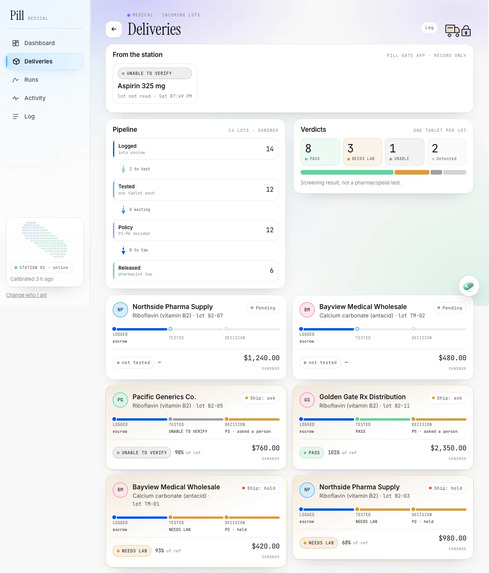Screen dimensions: 489x573
Task: Click the '0 to tap' arrow indicator
Action: 134,250
